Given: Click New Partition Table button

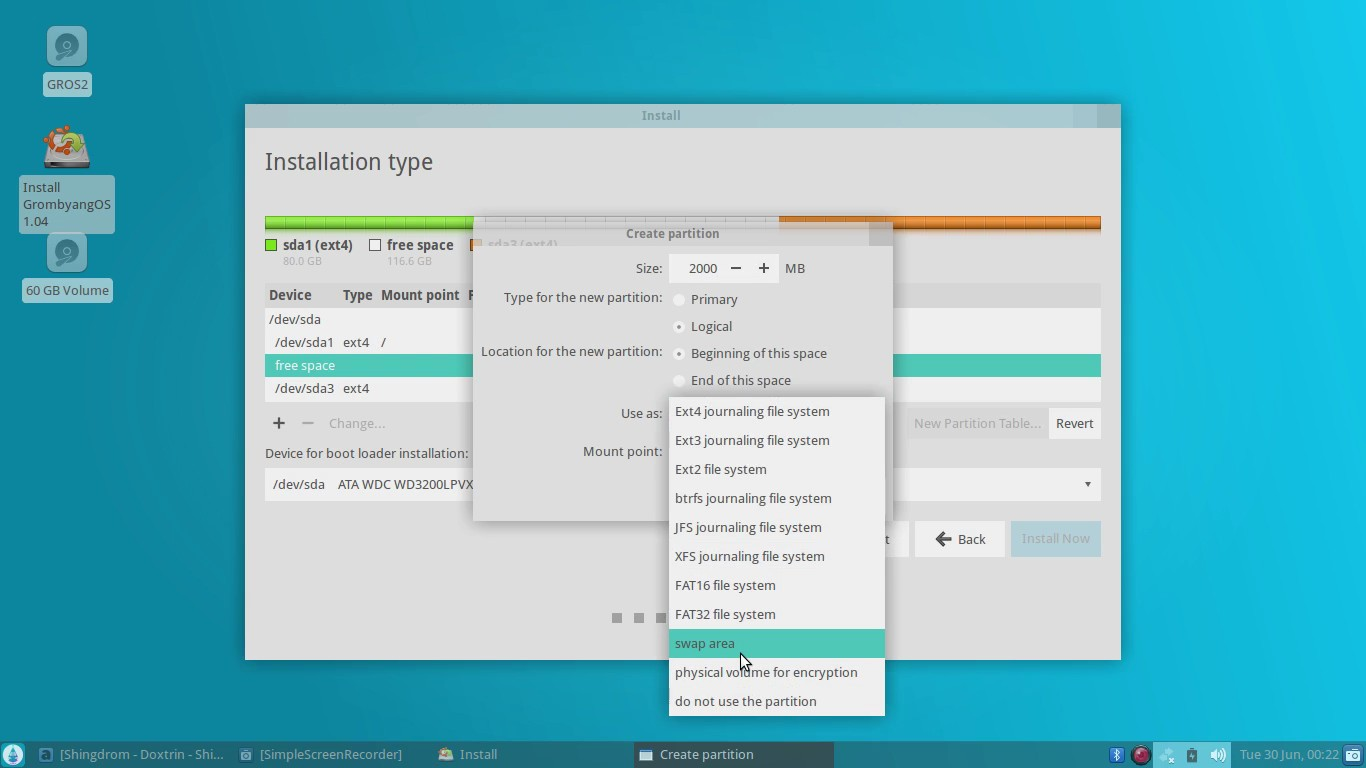Looking at the screenshot, I should (977, 424).
